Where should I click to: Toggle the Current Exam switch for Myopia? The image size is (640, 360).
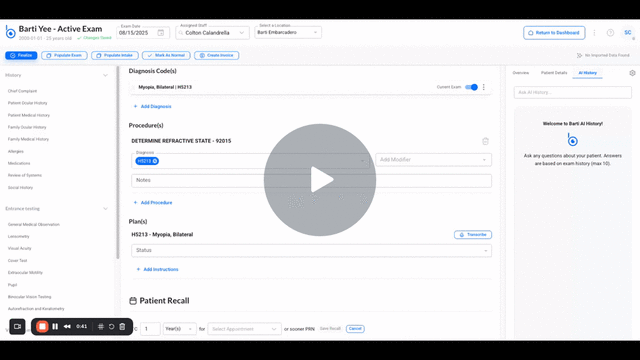(x=471, y=87)
